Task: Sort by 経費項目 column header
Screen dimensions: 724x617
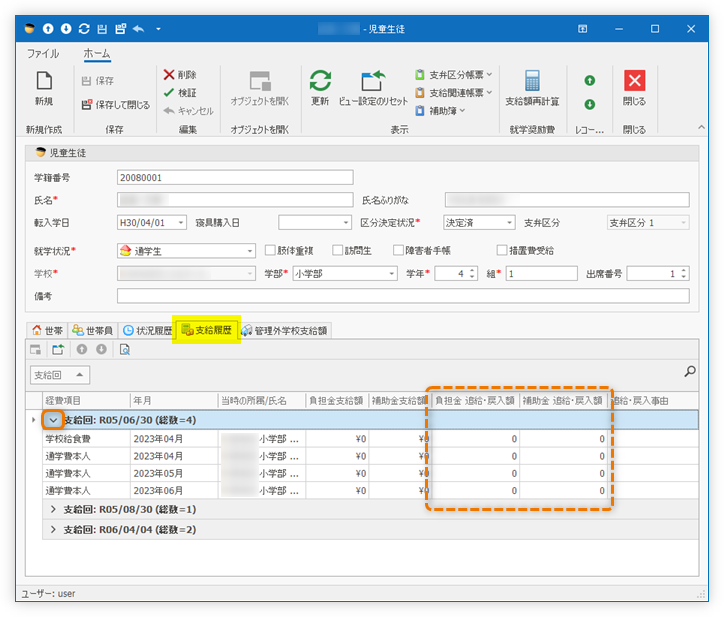Action: click(86, 400)
